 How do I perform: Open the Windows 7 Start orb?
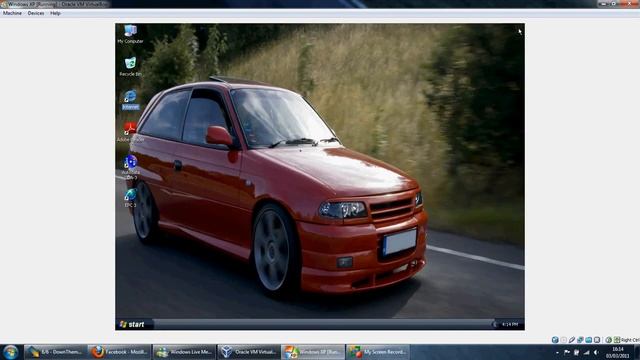click(x=10, y=352)
